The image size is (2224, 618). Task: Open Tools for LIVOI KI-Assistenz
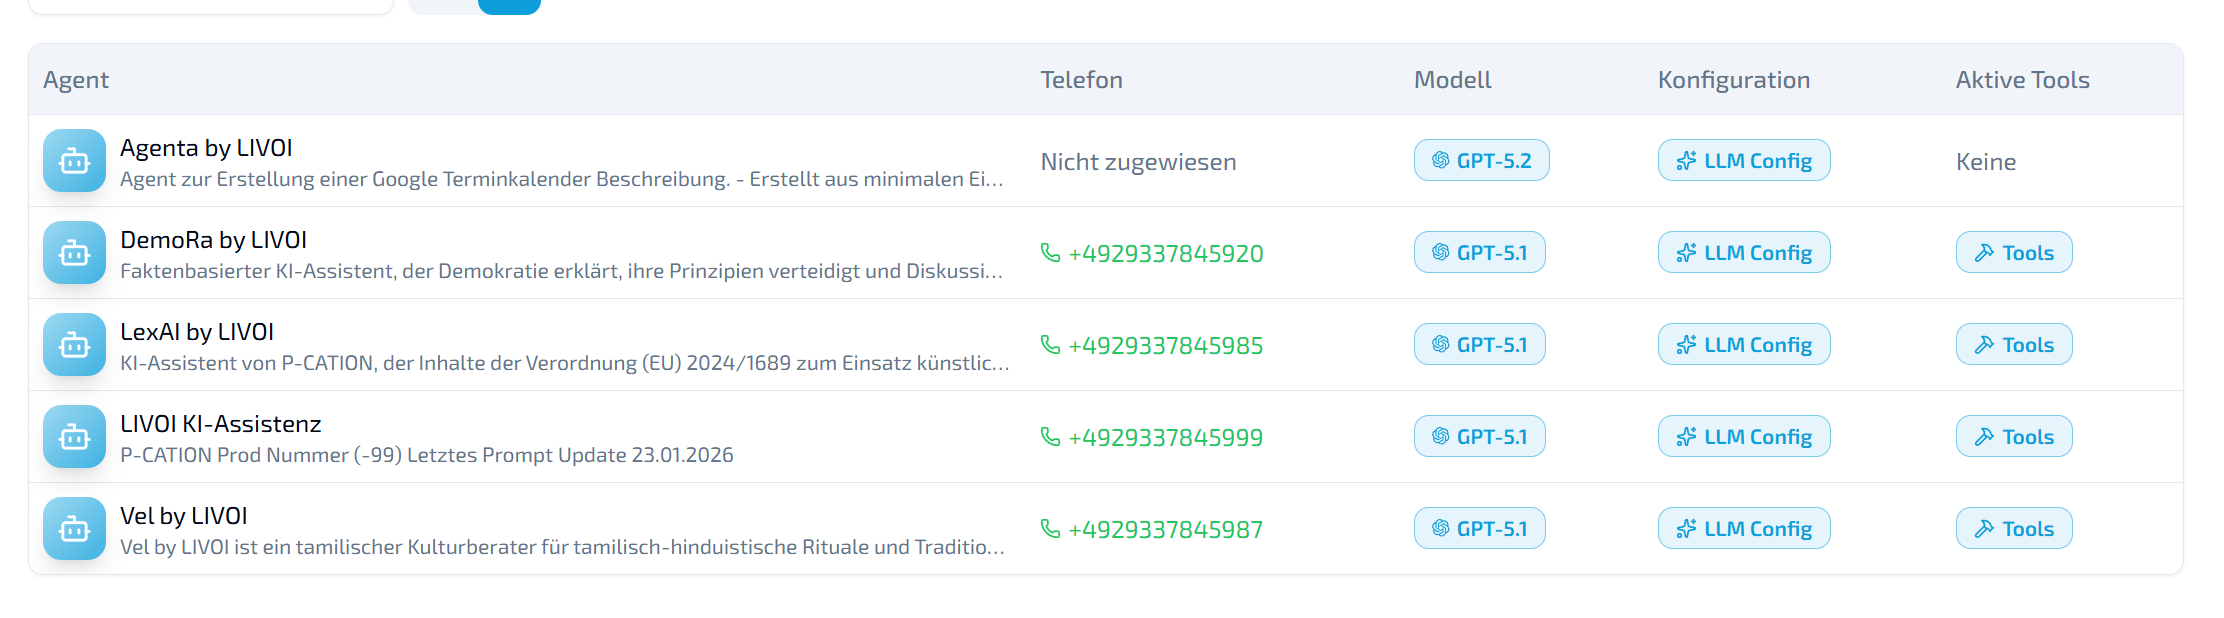[2014, 436]
